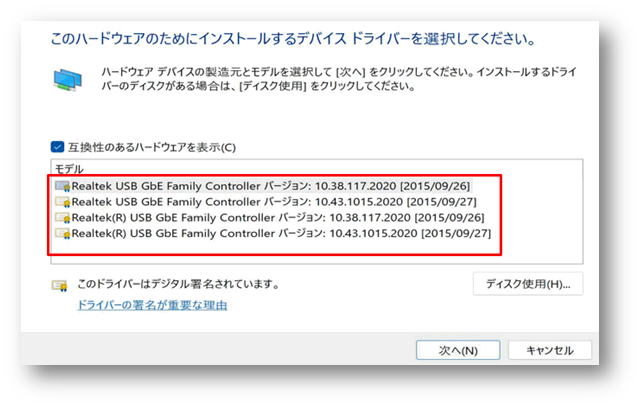Uncheck the 互換性のあるハードウェアを表示 checkbox
Image resolution: width=641 pixels, height=407 pixels.
tap(57, 147)
